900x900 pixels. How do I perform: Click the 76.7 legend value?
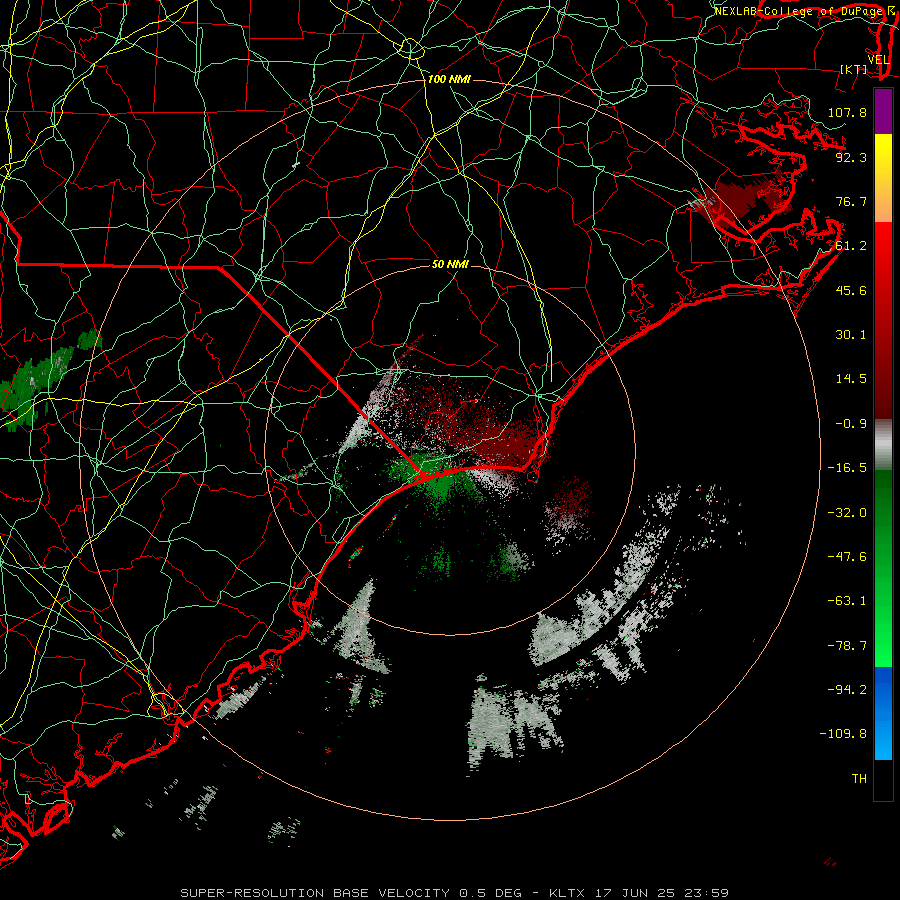coord(851,201)
